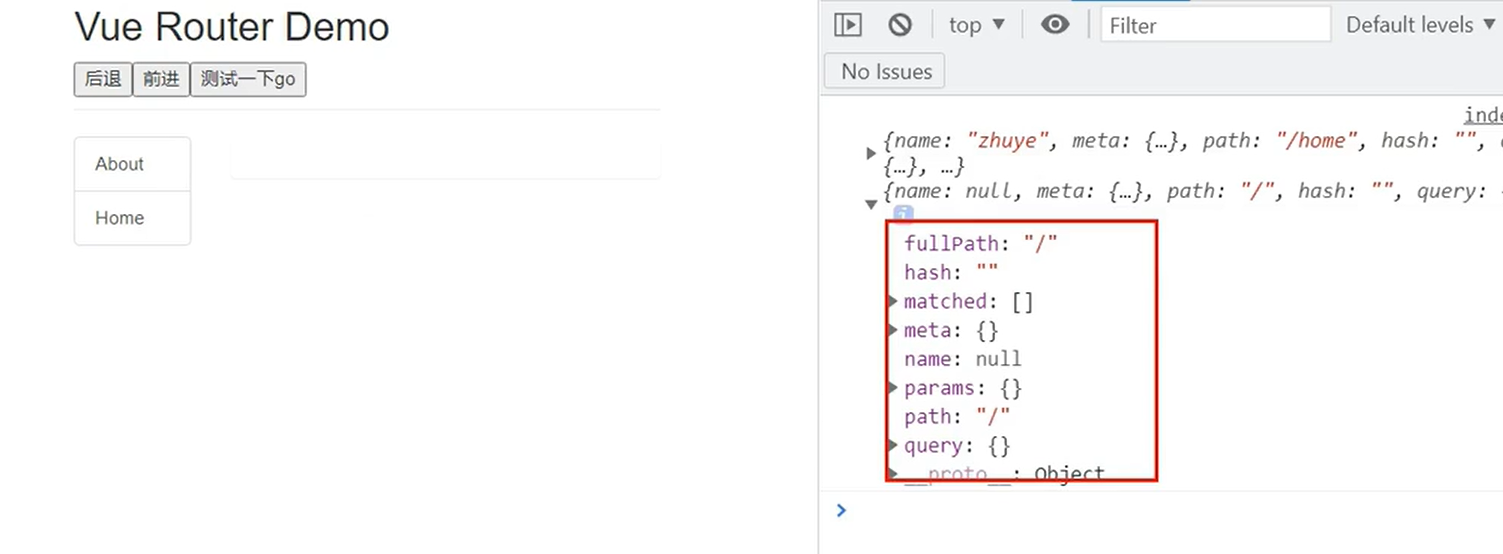Open the No Issues button

(885, 71)
